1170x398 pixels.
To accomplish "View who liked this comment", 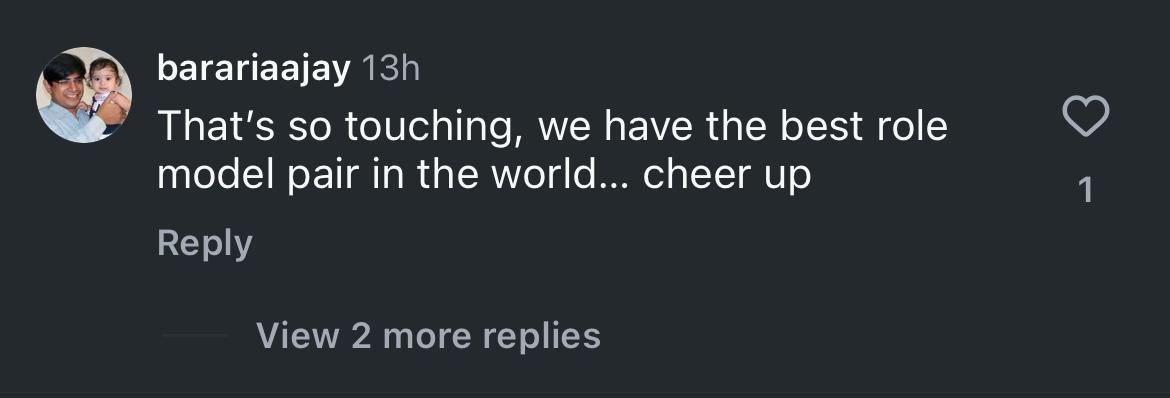I will pos(1086,190).
